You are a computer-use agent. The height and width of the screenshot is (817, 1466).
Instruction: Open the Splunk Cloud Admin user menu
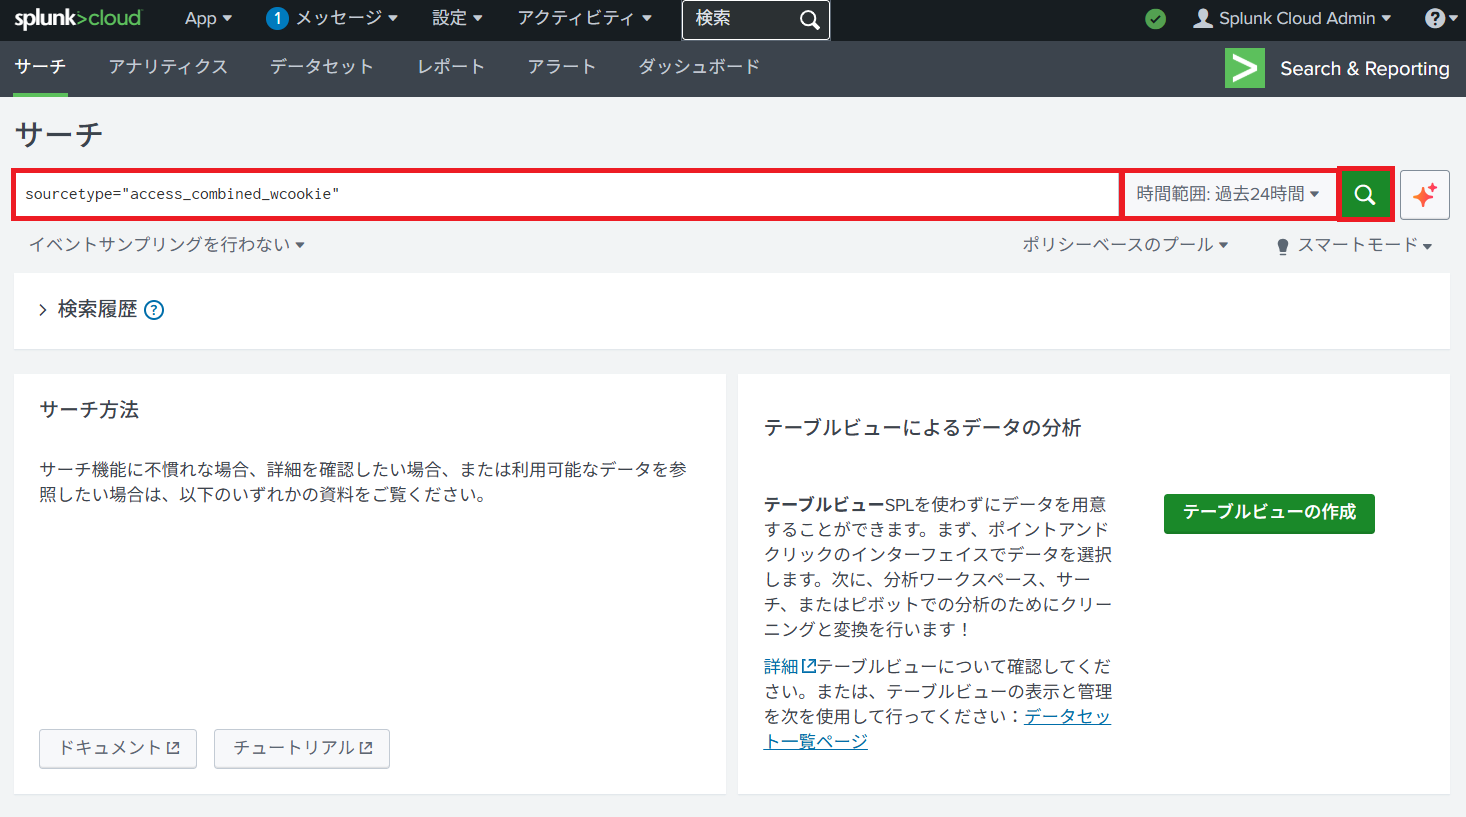(1292, 19)
